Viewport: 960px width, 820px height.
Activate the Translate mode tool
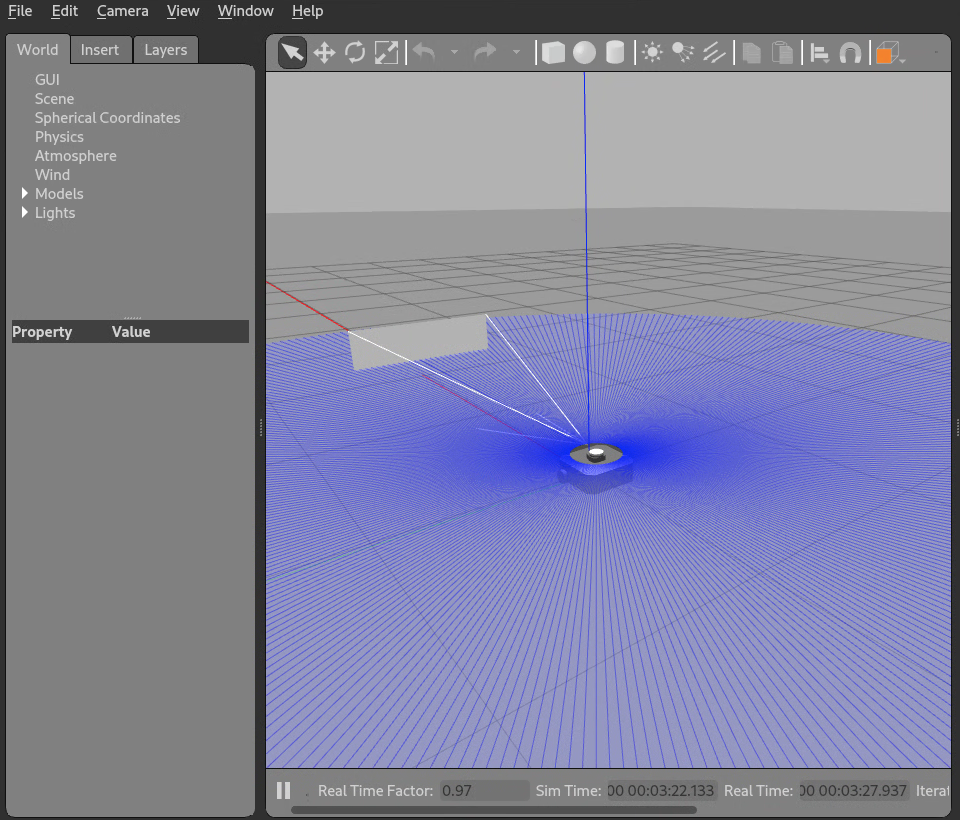tap(324, 52)
